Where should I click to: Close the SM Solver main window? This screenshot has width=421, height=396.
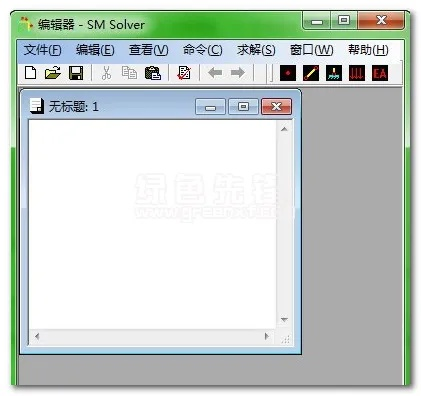[x=381, y=21]
